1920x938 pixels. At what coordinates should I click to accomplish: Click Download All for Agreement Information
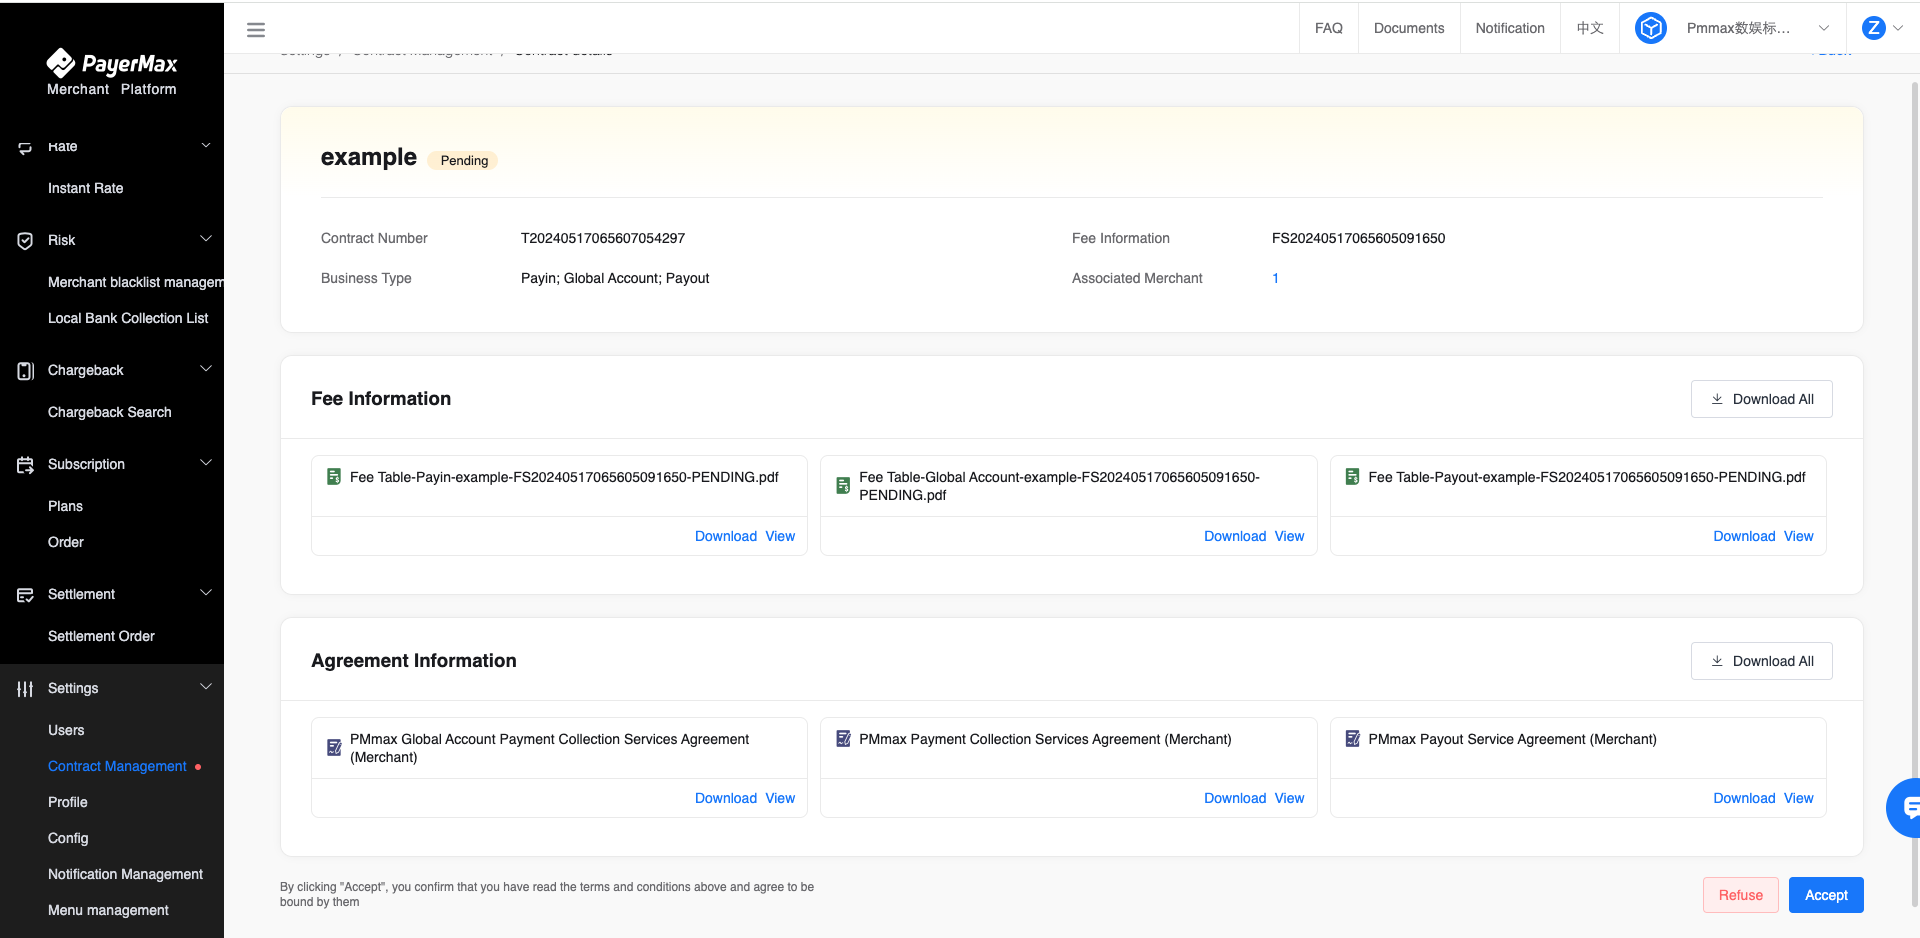pos(1762,661)
